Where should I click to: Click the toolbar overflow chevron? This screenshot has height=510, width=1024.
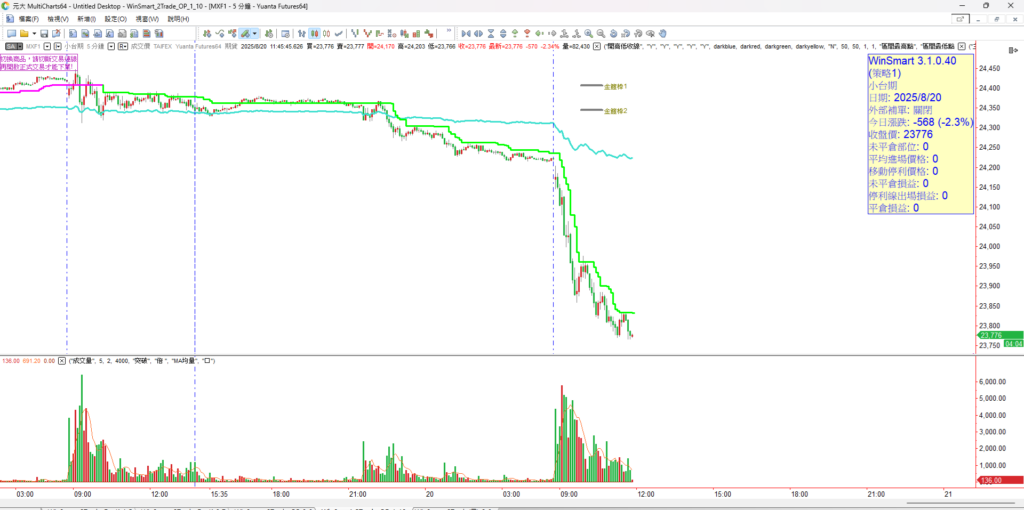pos(449,30)
